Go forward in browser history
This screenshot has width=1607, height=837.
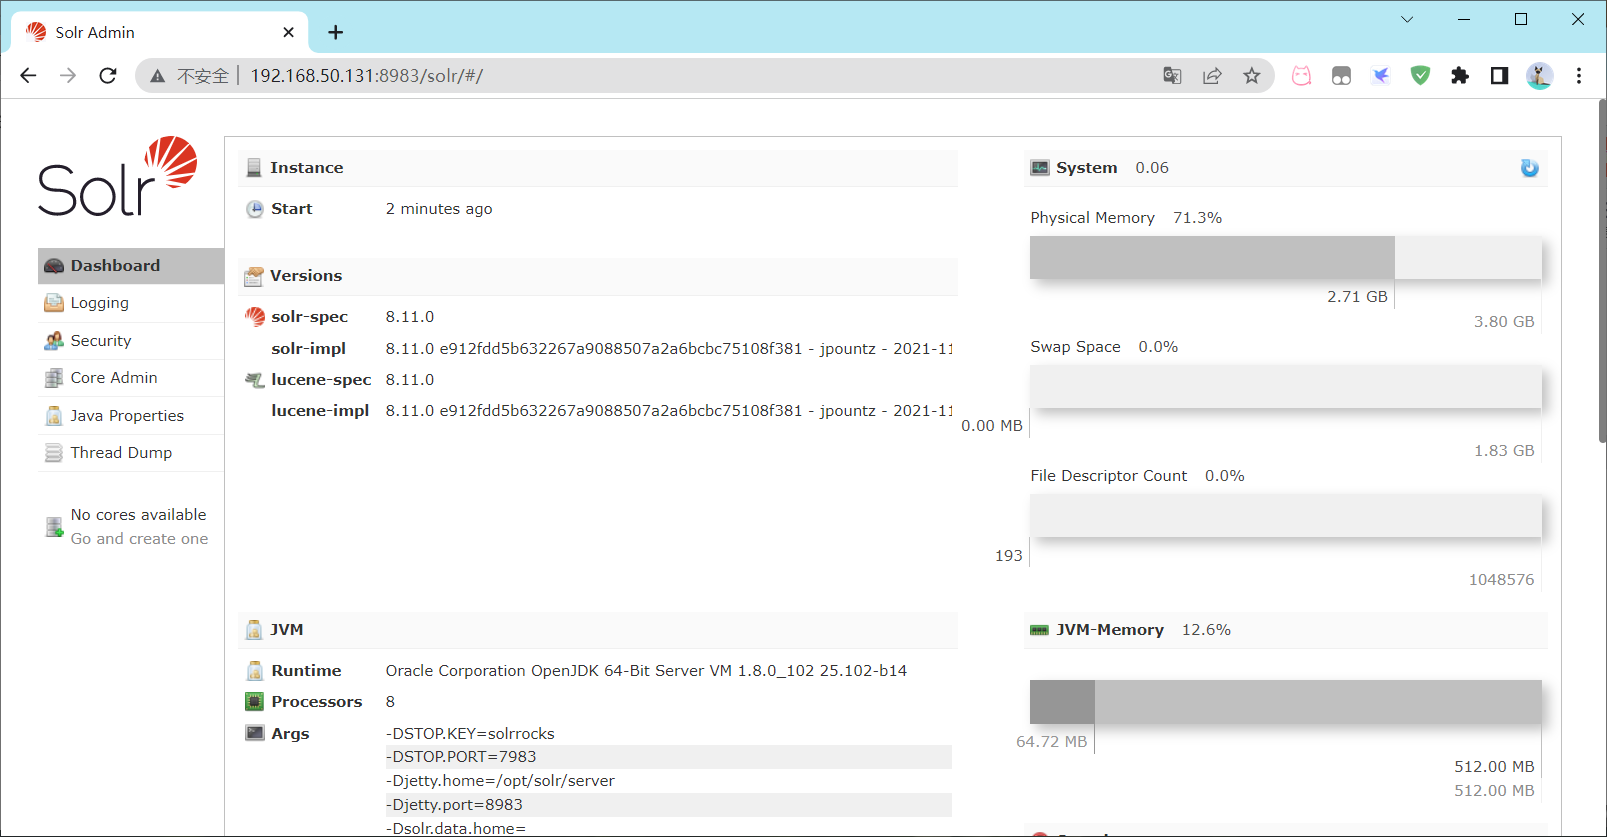click(68, 76)
